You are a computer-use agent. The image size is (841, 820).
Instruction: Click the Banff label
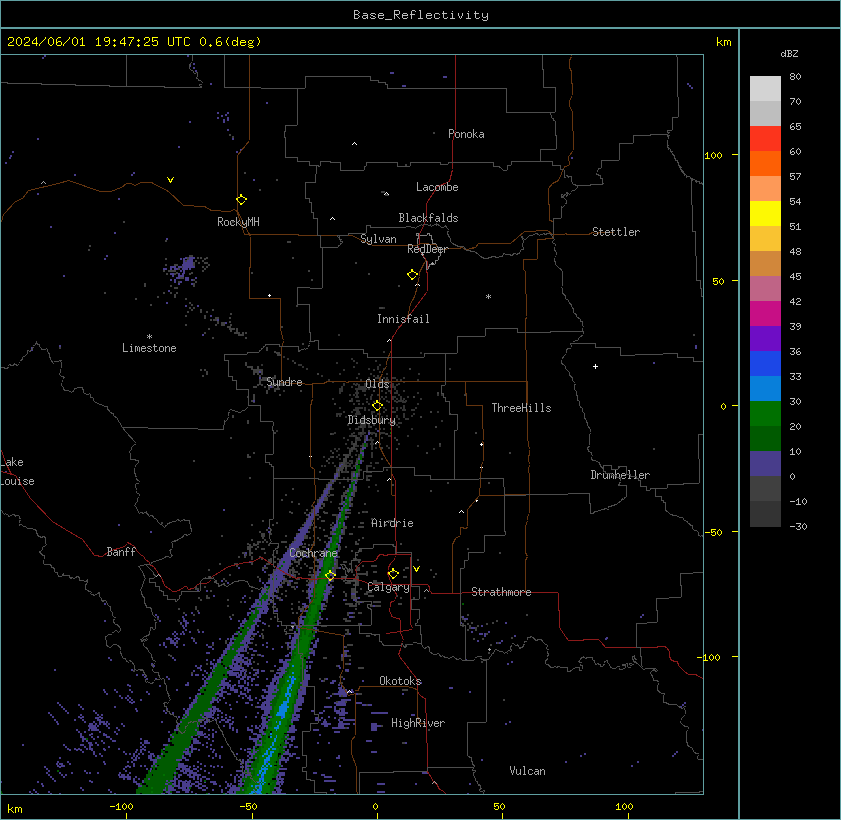click(121, 552)
